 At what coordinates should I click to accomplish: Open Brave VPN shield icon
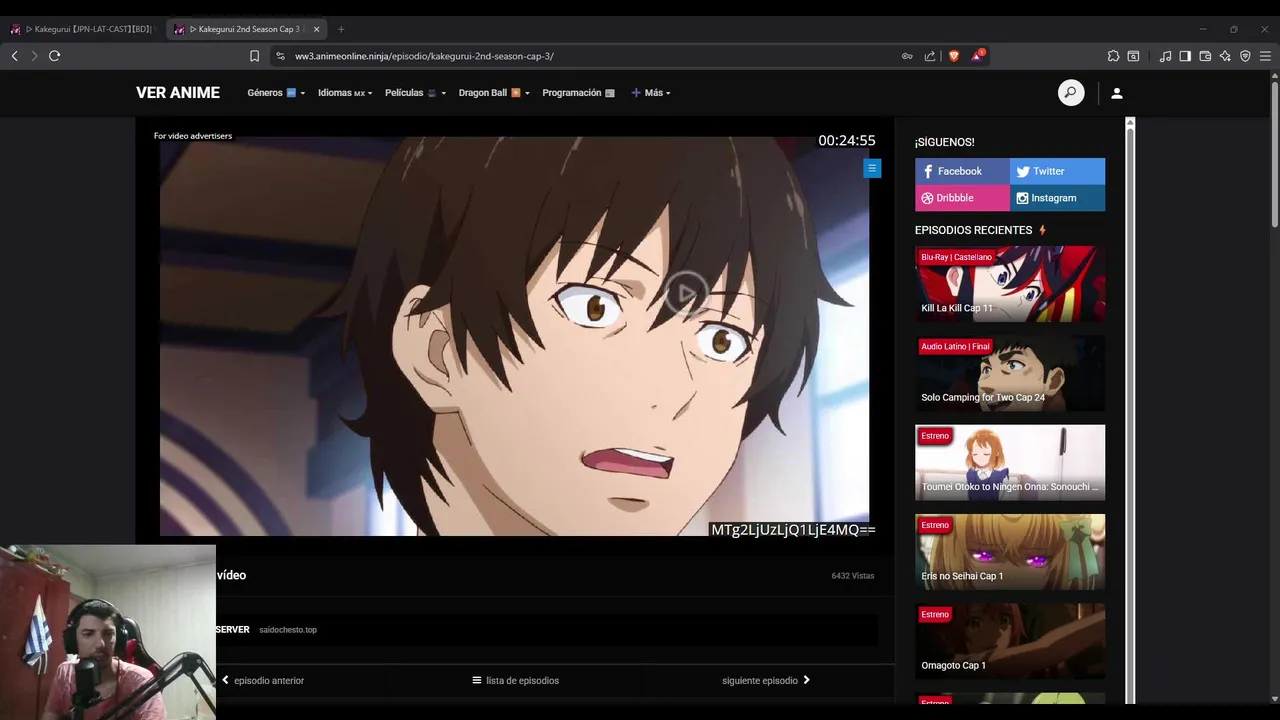coord(1245,56)
